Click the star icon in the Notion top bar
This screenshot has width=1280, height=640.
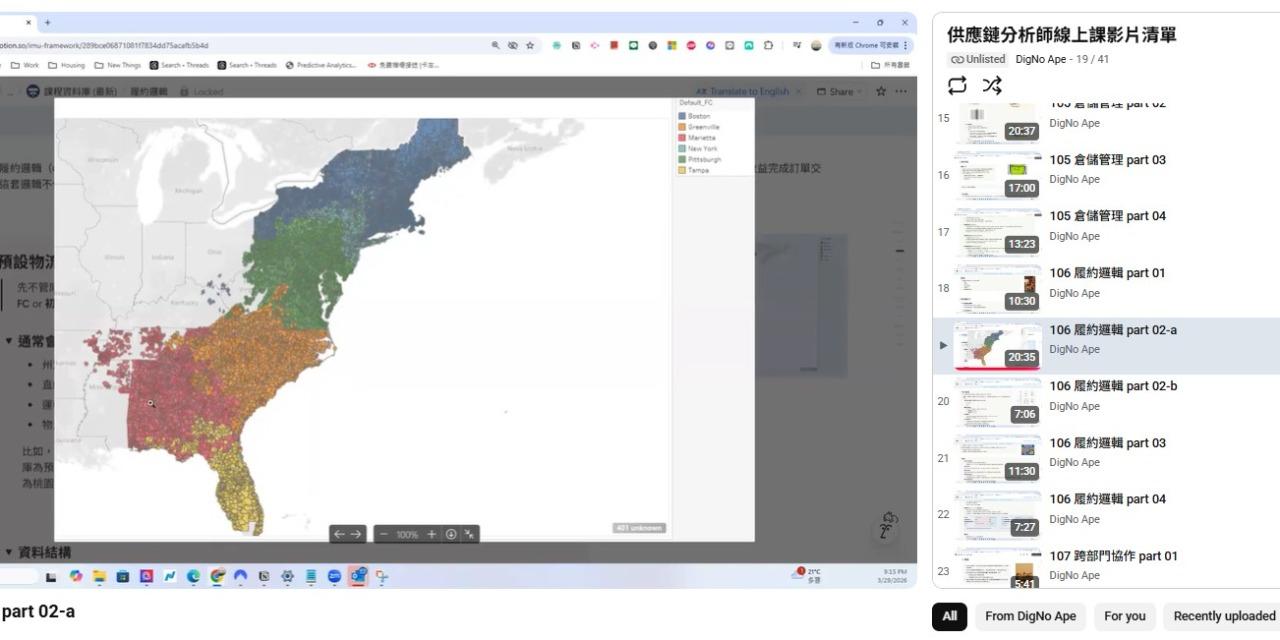880,91
